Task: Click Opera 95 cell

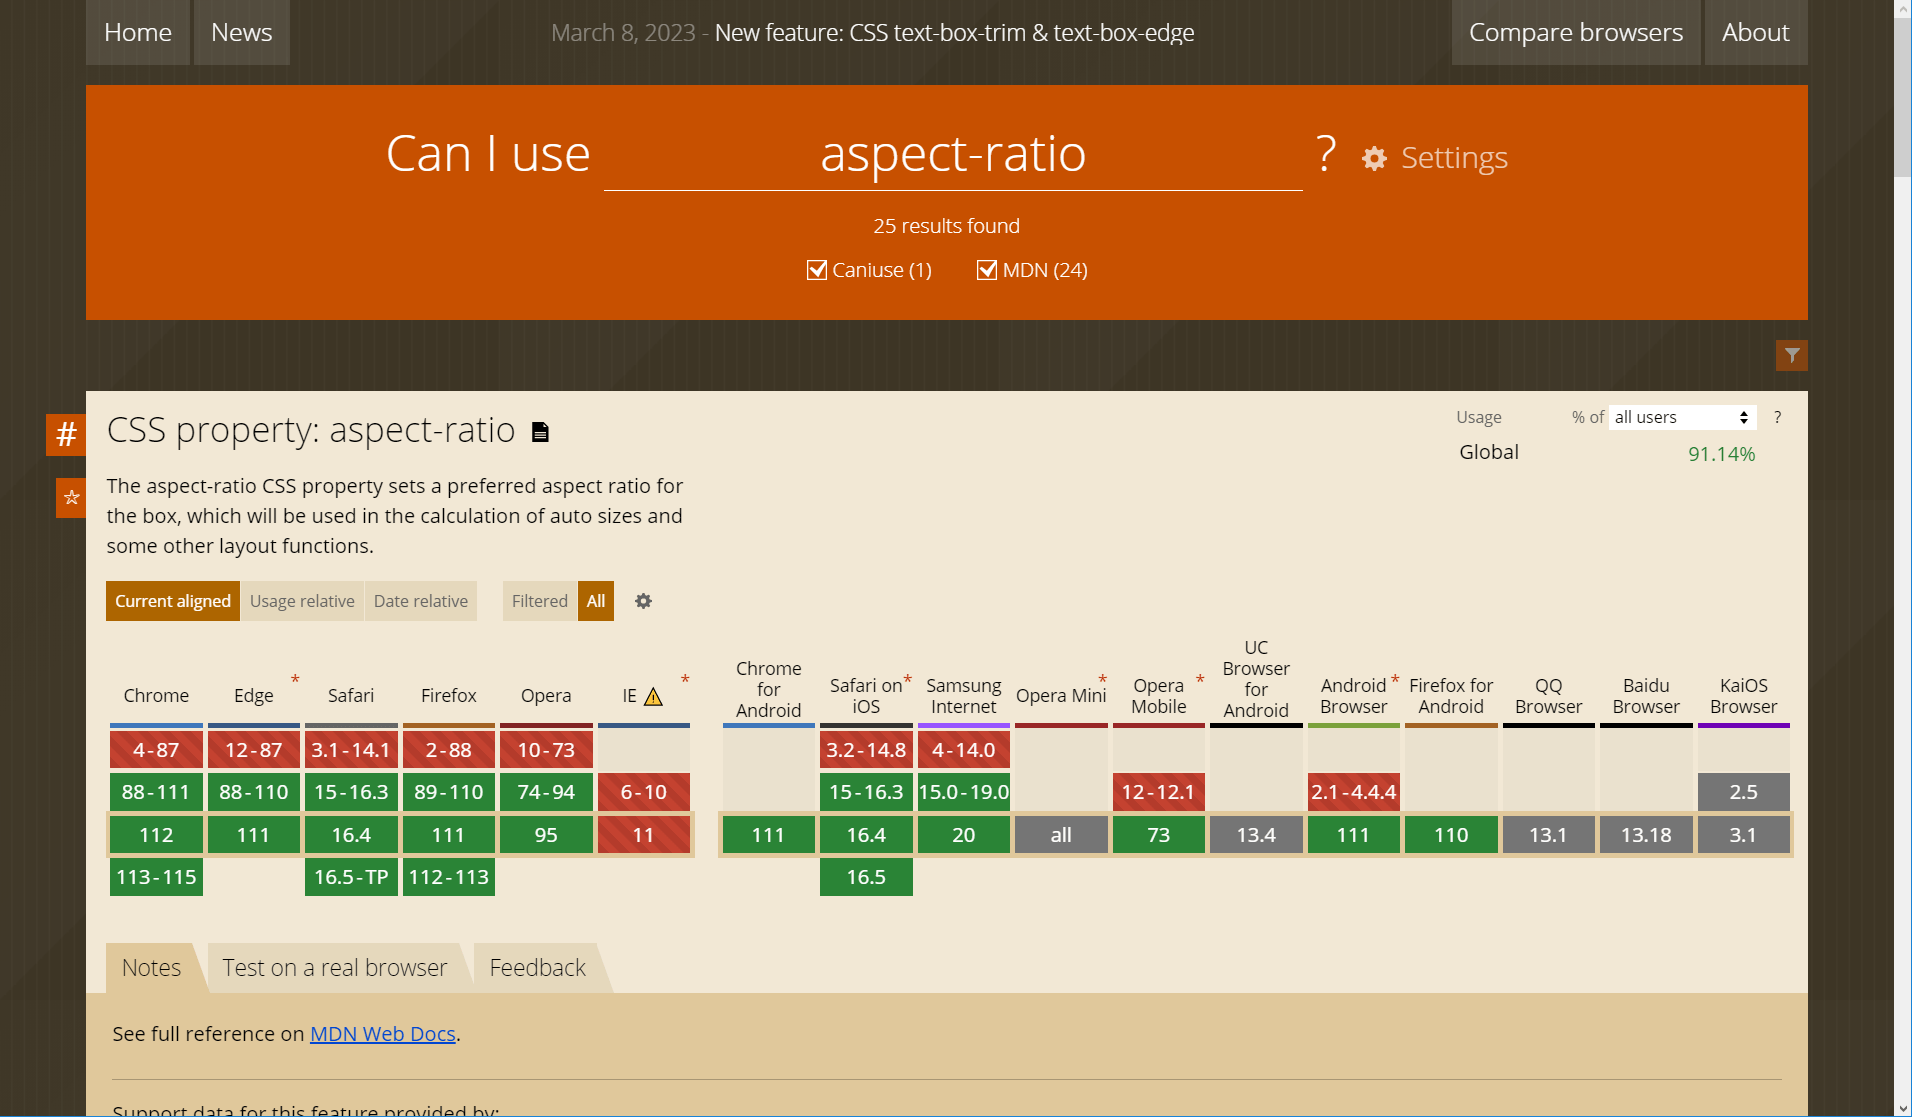Action: (546, 835)
